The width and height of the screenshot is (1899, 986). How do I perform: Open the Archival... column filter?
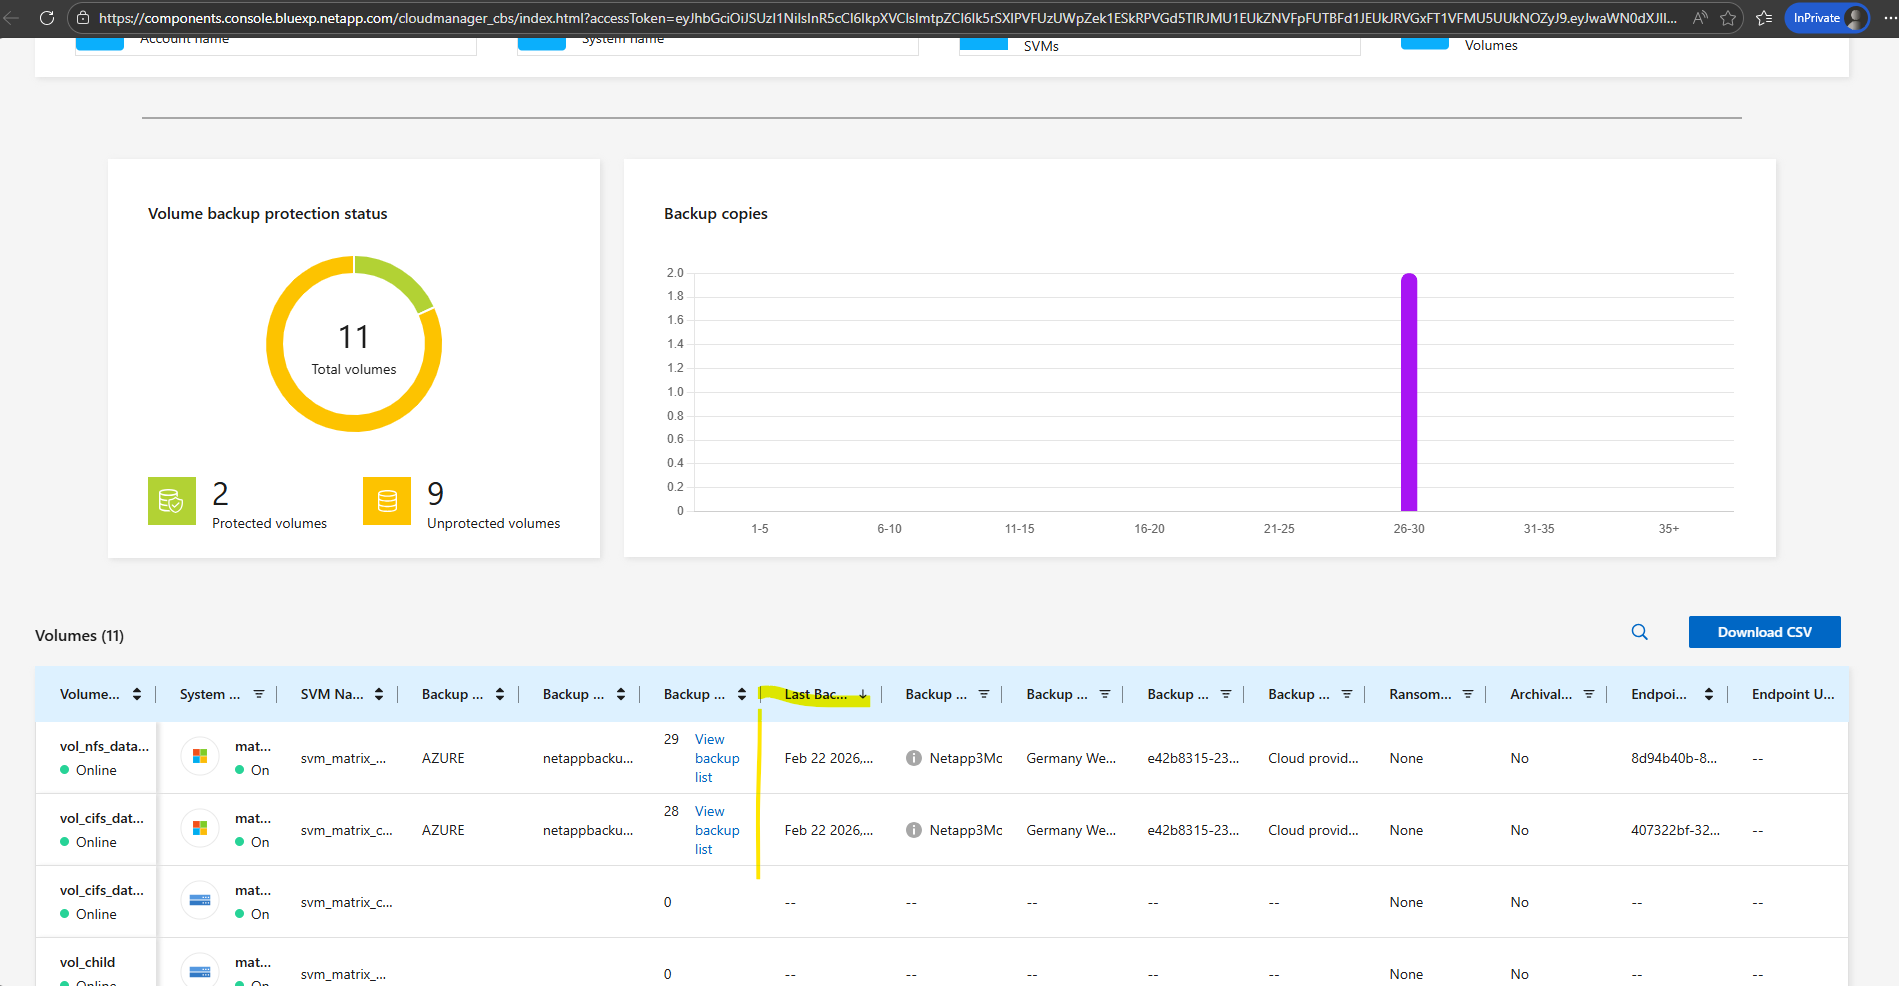coord(1589,694)
